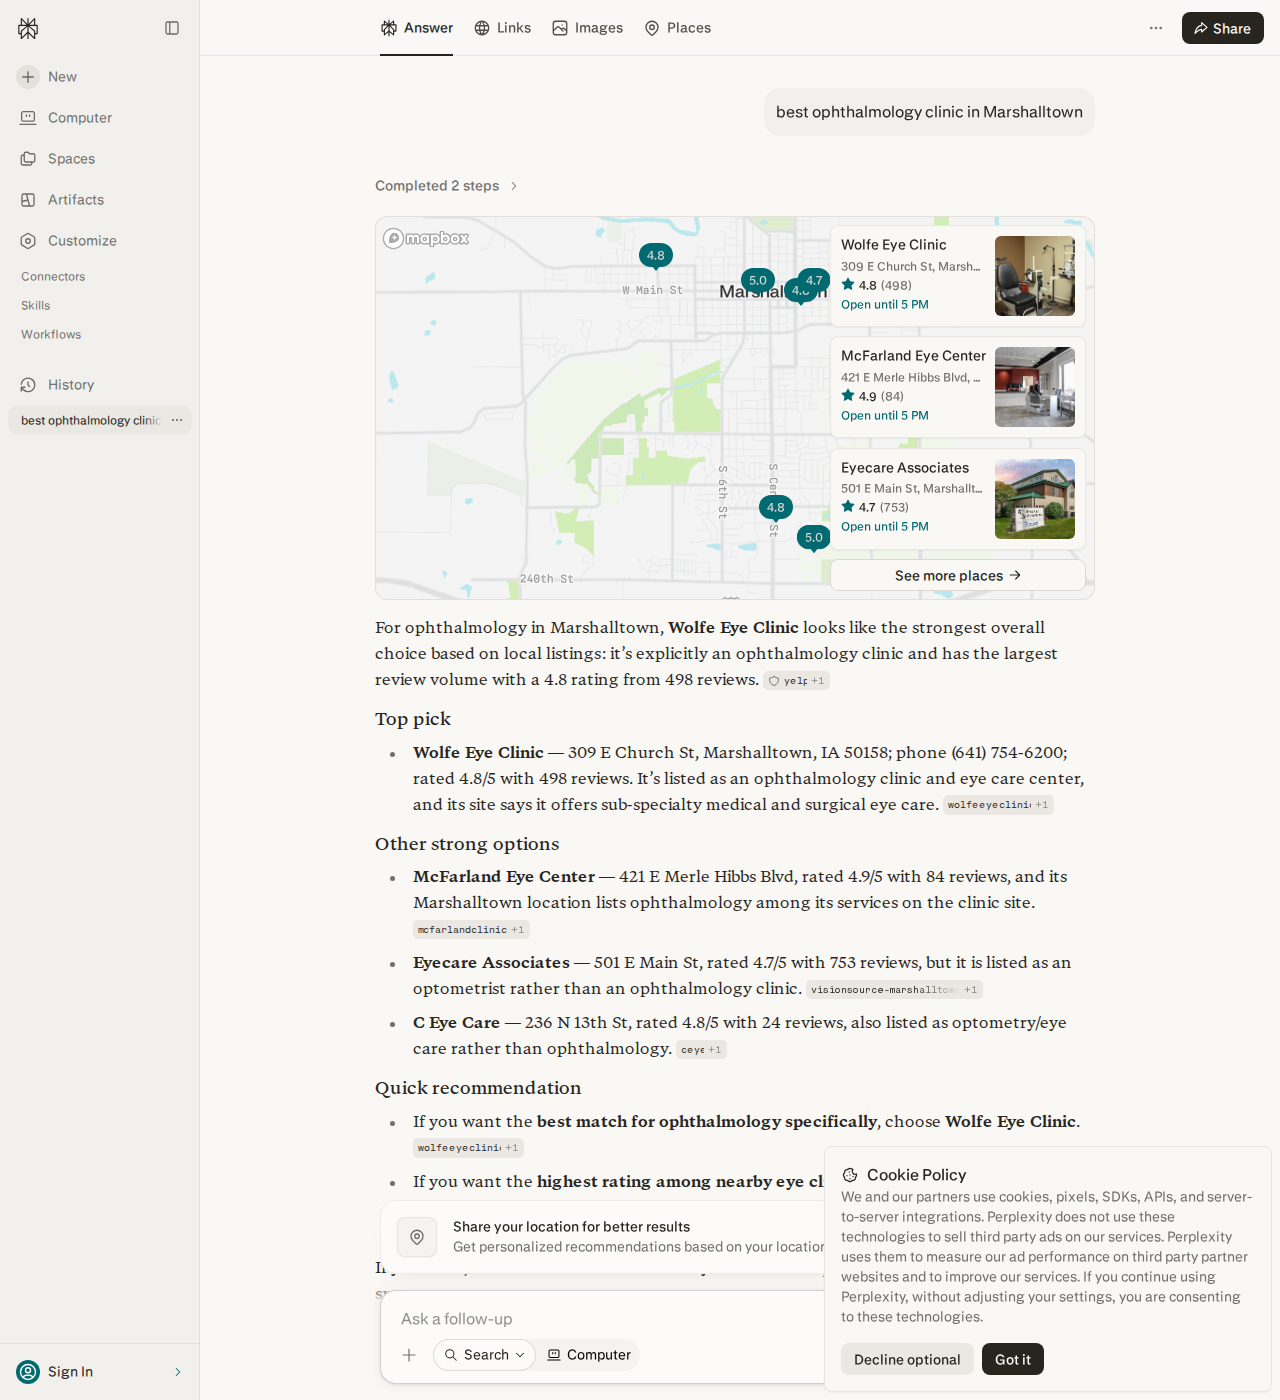This screenshot has width=1280, height=1400.
Task: Open the Computer sidebar item
Action: tap(80, 118)
